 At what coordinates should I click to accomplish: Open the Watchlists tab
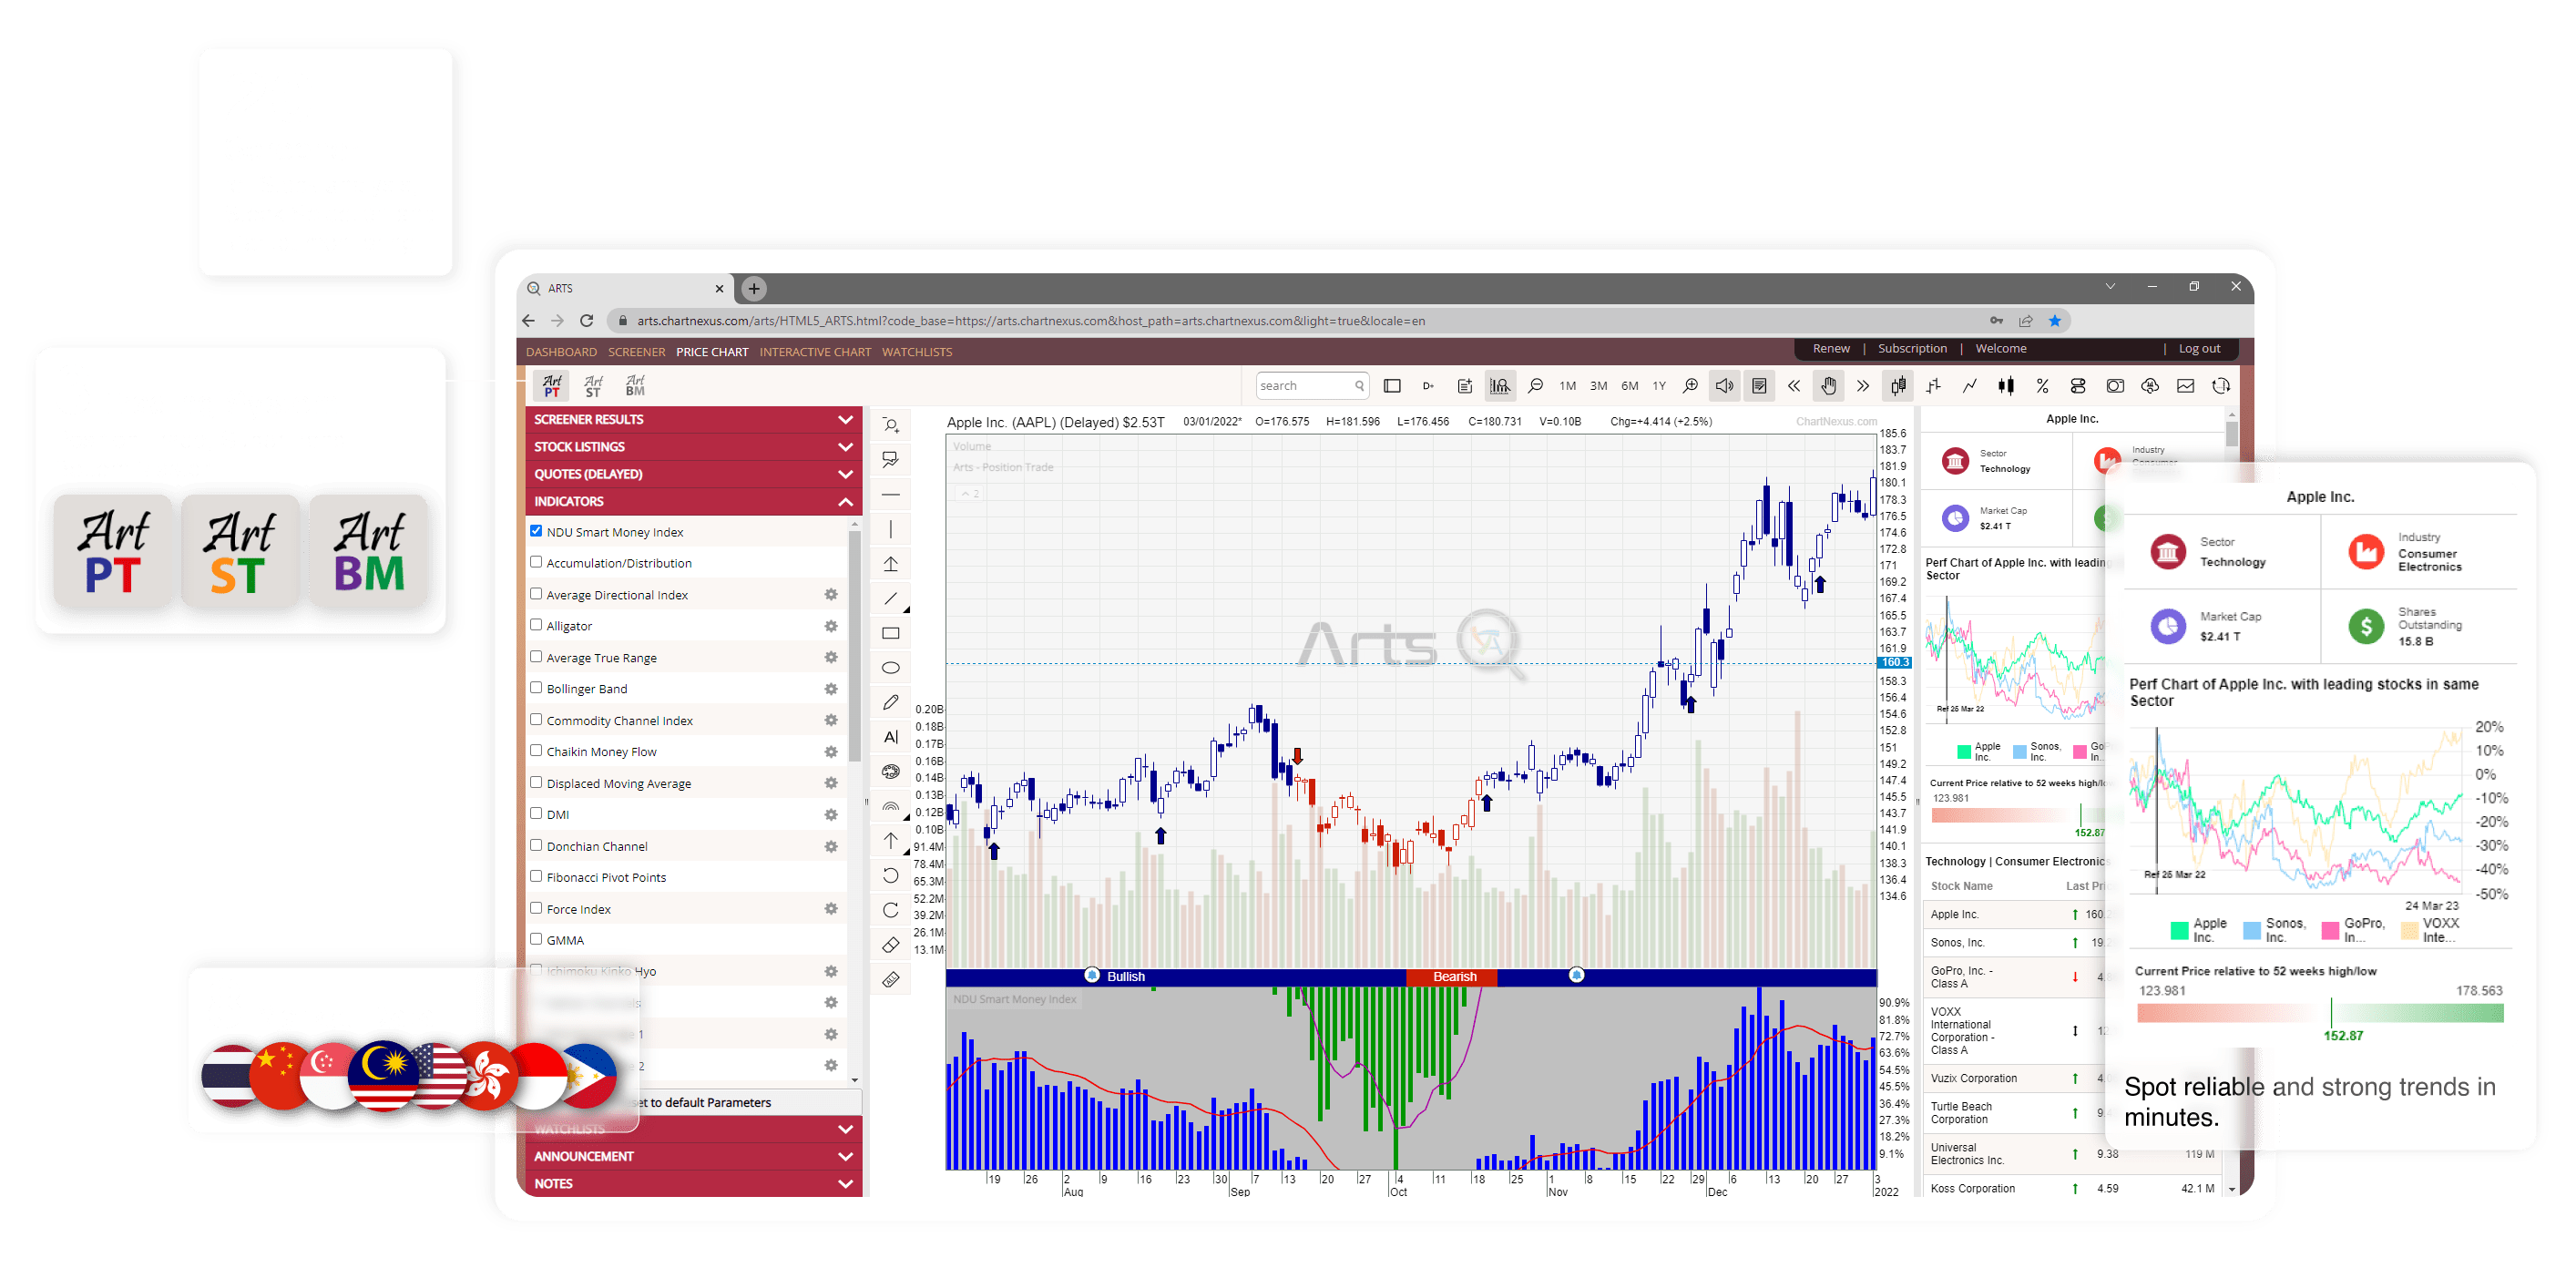tap(917, 352)
